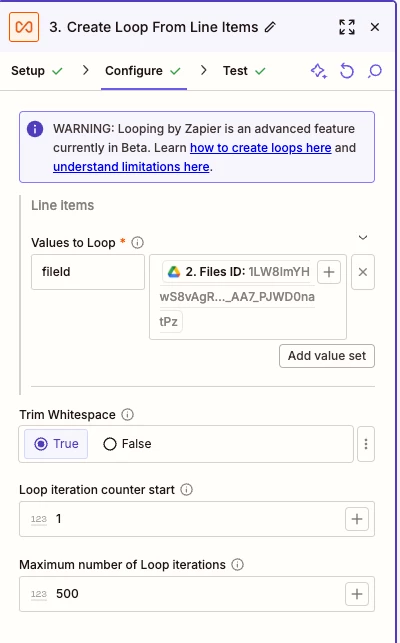The width and height of the screenshot is (400, 643).
Task: Open the three-dot menu beside Trim Whitespace
Action: 366,444
